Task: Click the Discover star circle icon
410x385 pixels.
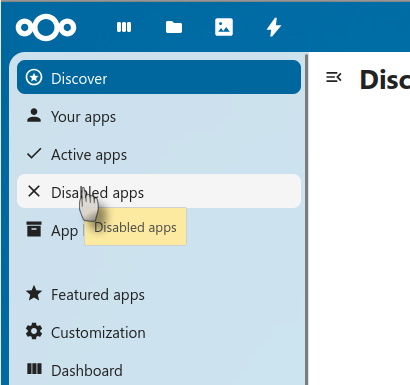Action: [x=34, y=77]
